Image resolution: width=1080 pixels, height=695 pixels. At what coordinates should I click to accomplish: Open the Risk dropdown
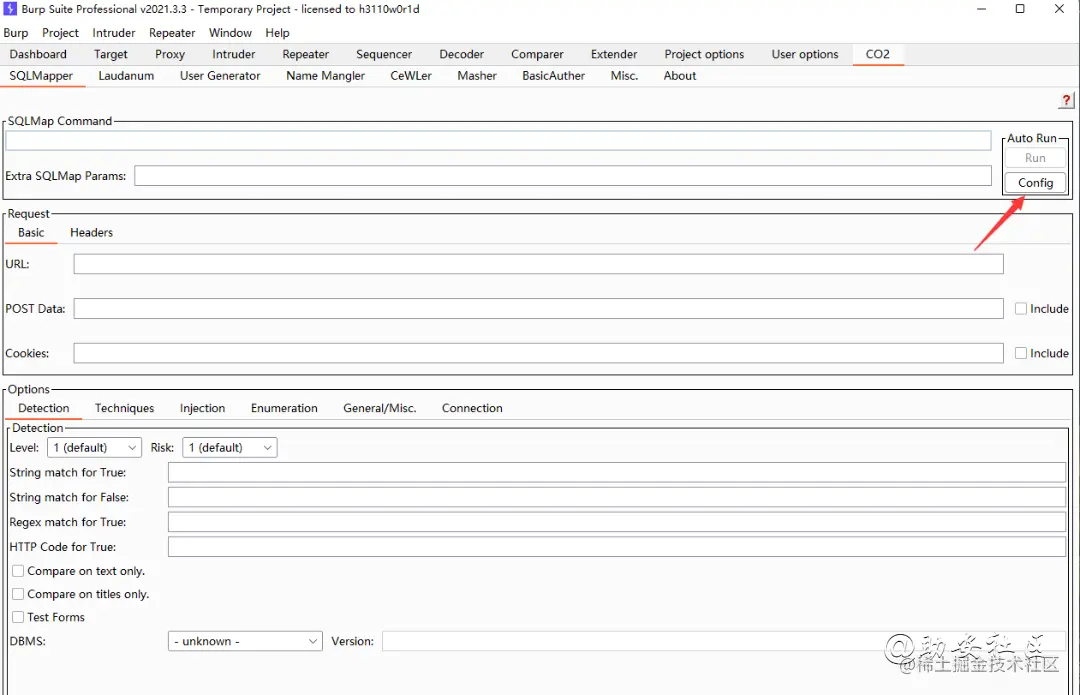pos(229,448)
